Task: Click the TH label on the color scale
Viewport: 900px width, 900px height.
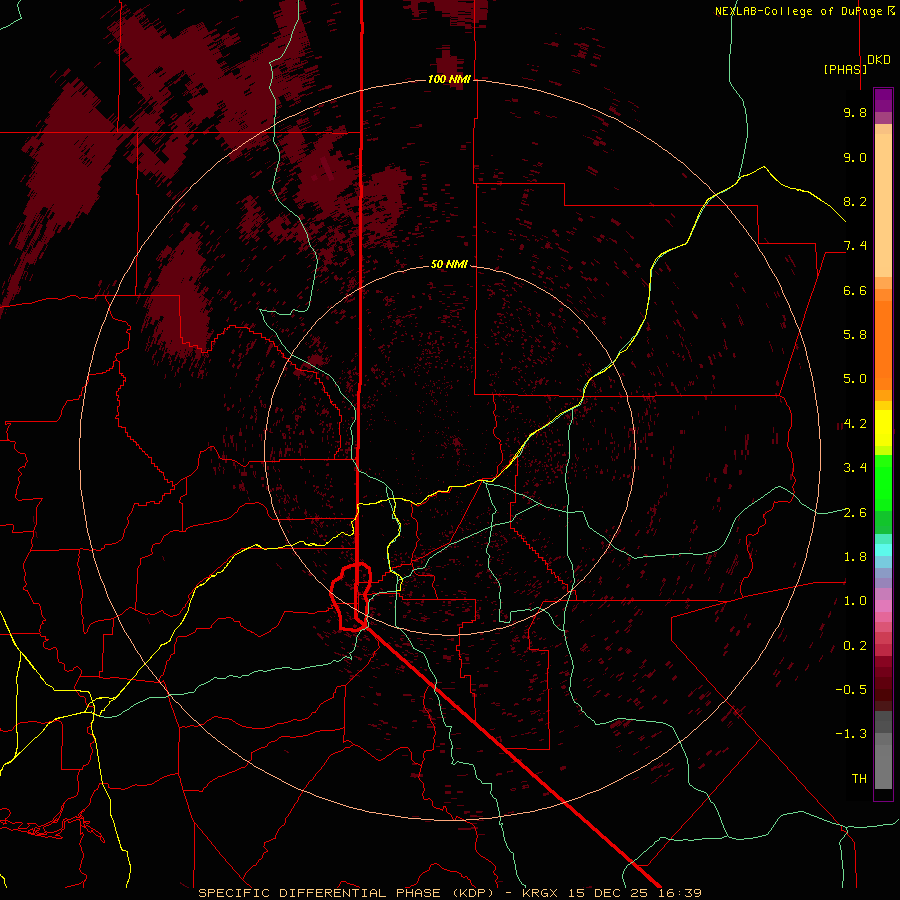Action: point(859,778)
